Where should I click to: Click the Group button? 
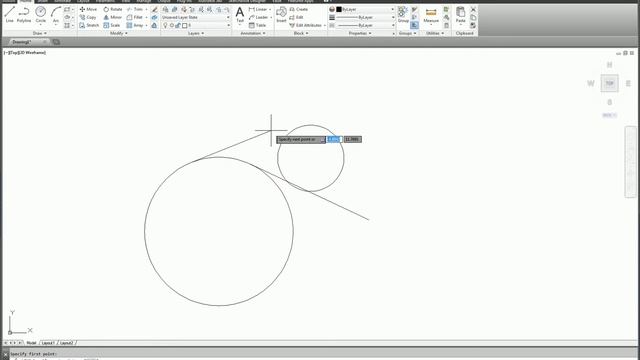403,15
